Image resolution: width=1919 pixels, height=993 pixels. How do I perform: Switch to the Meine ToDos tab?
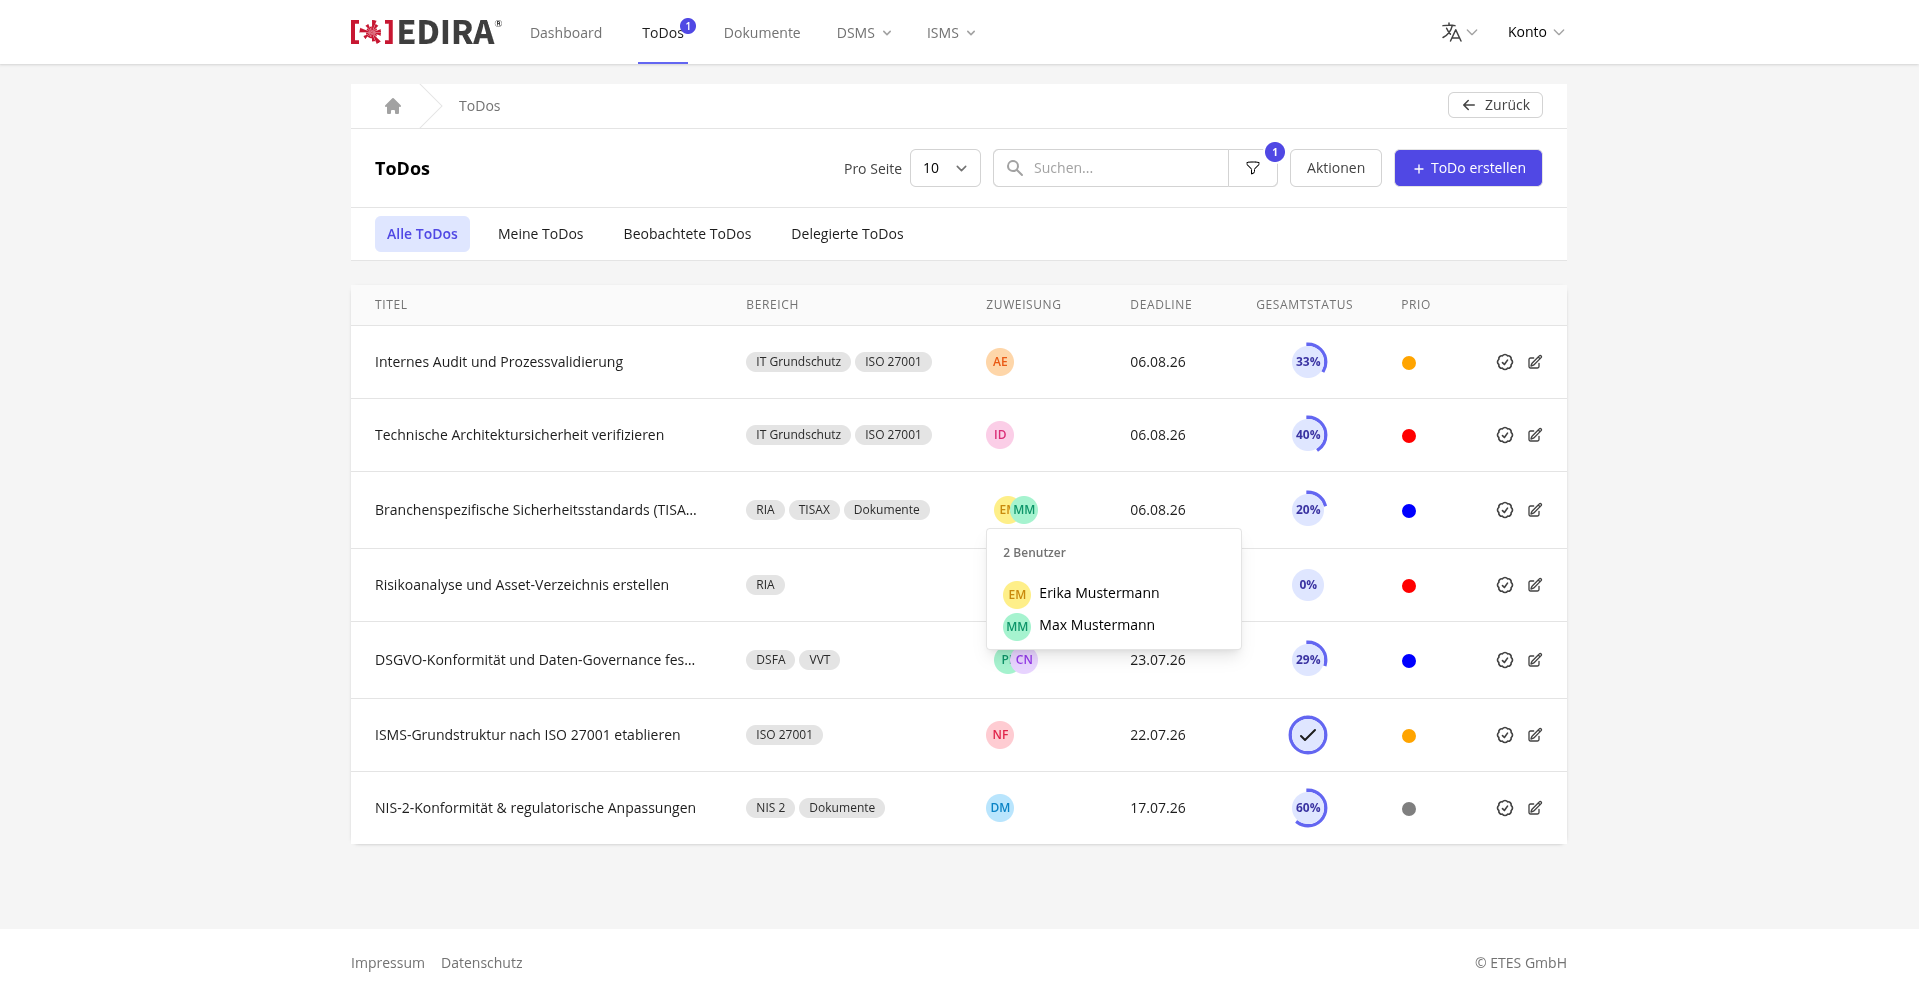pos(541,234)
